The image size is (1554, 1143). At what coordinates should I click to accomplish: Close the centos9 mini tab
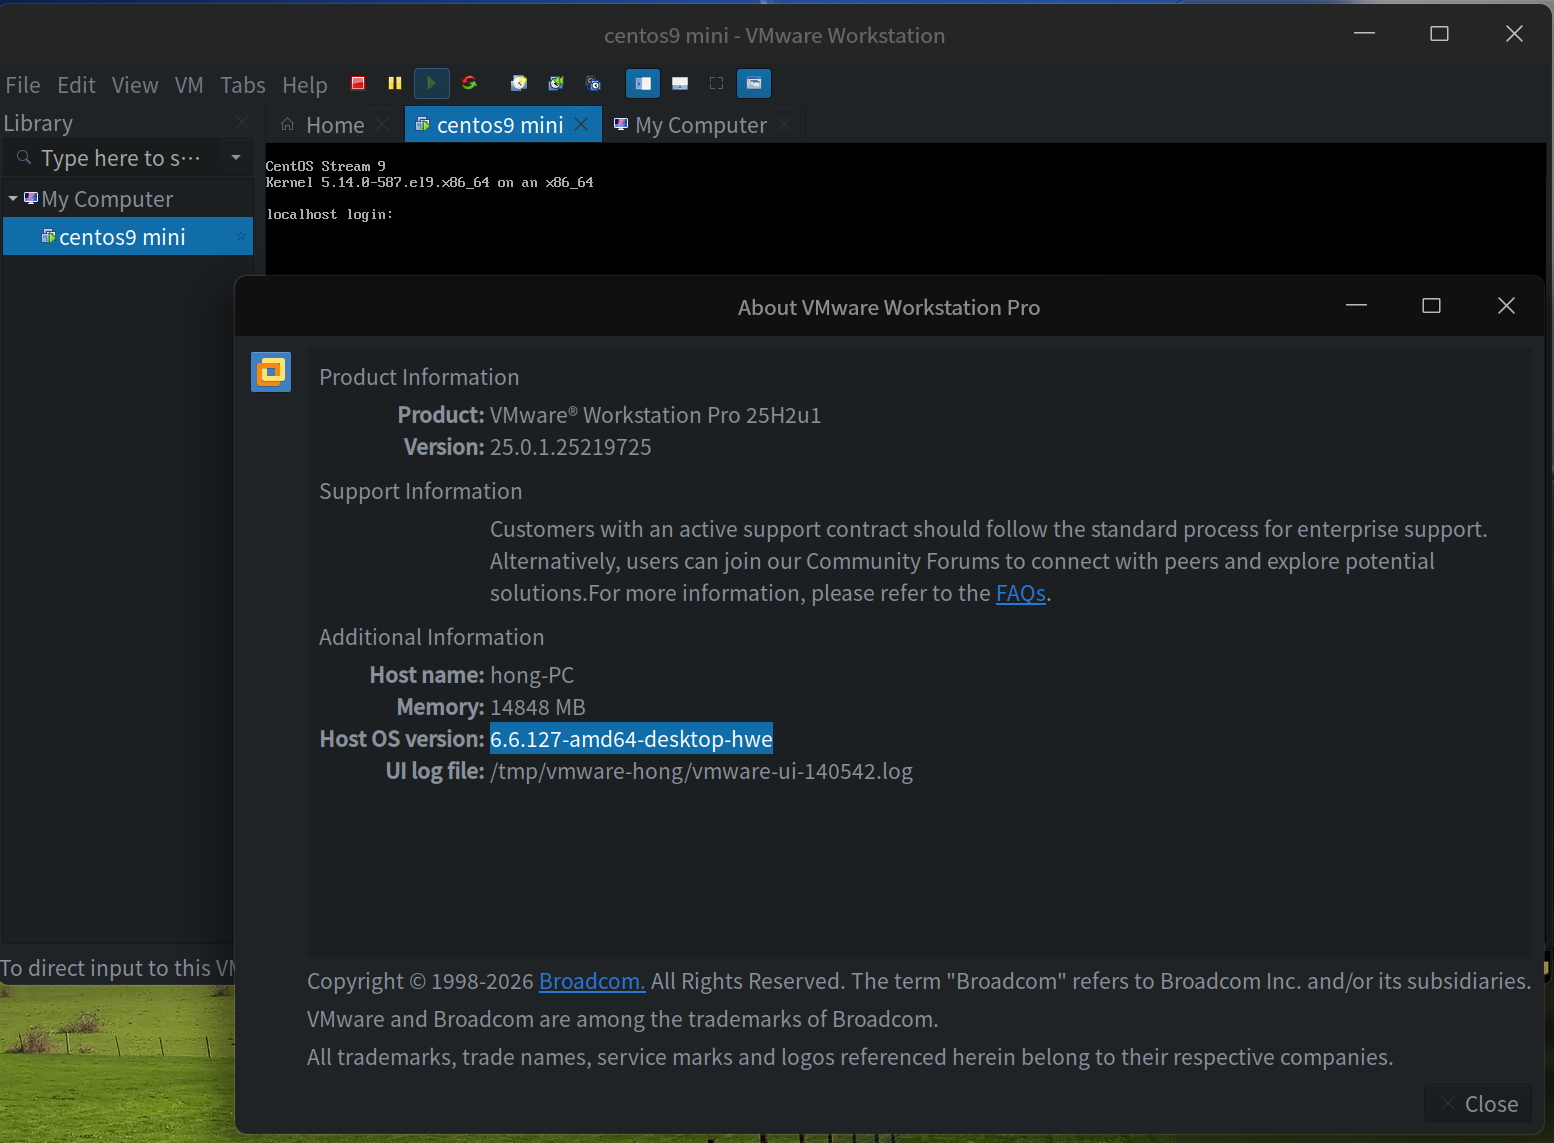point(581,124)
